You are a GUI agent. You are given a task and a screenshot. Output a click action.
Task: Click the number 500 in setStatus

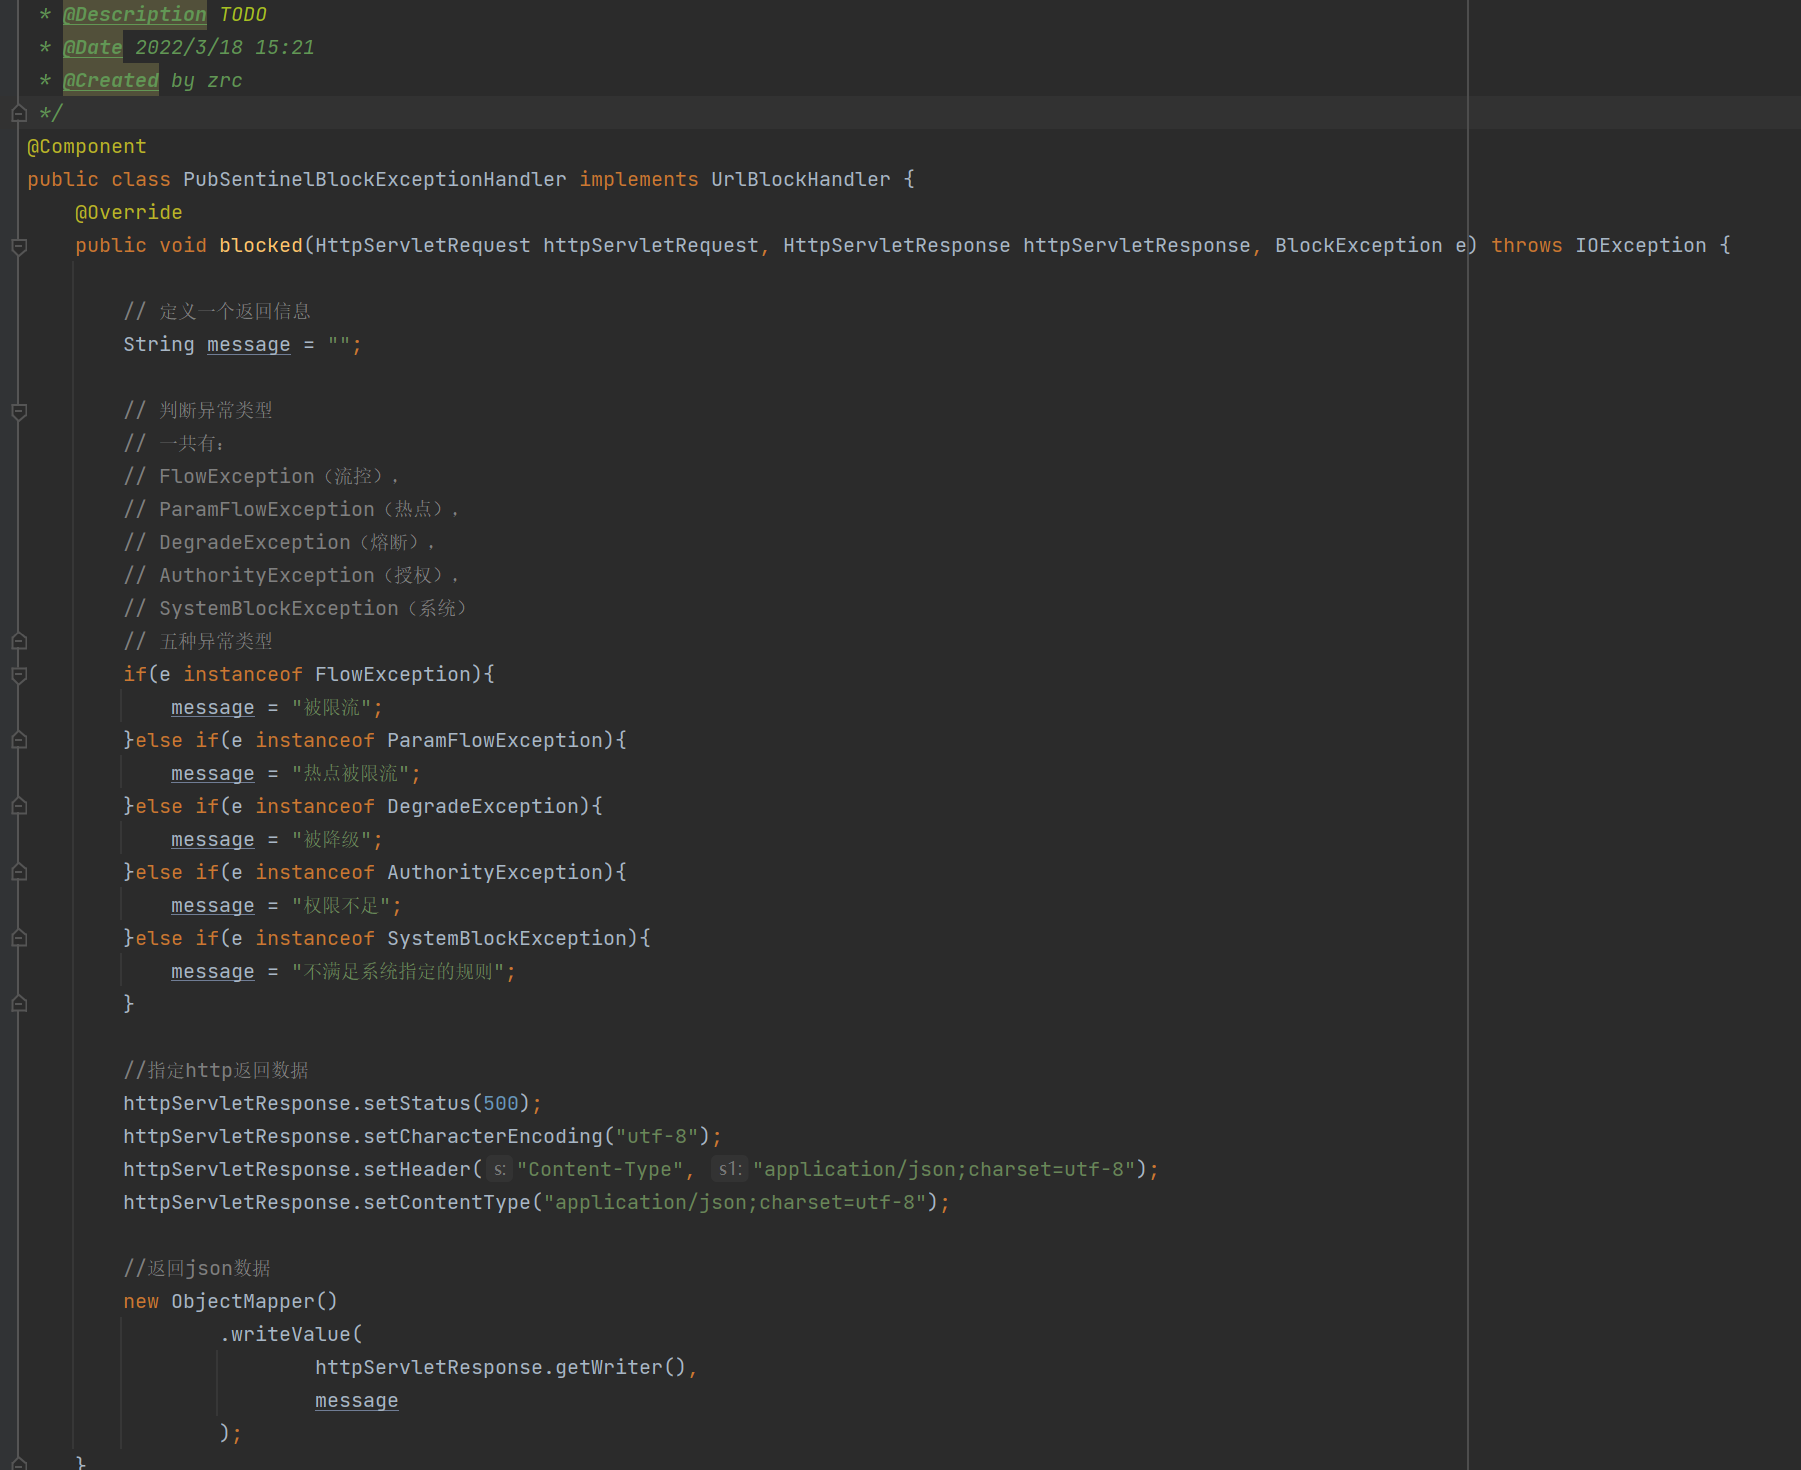click(x=501, y=1104)
